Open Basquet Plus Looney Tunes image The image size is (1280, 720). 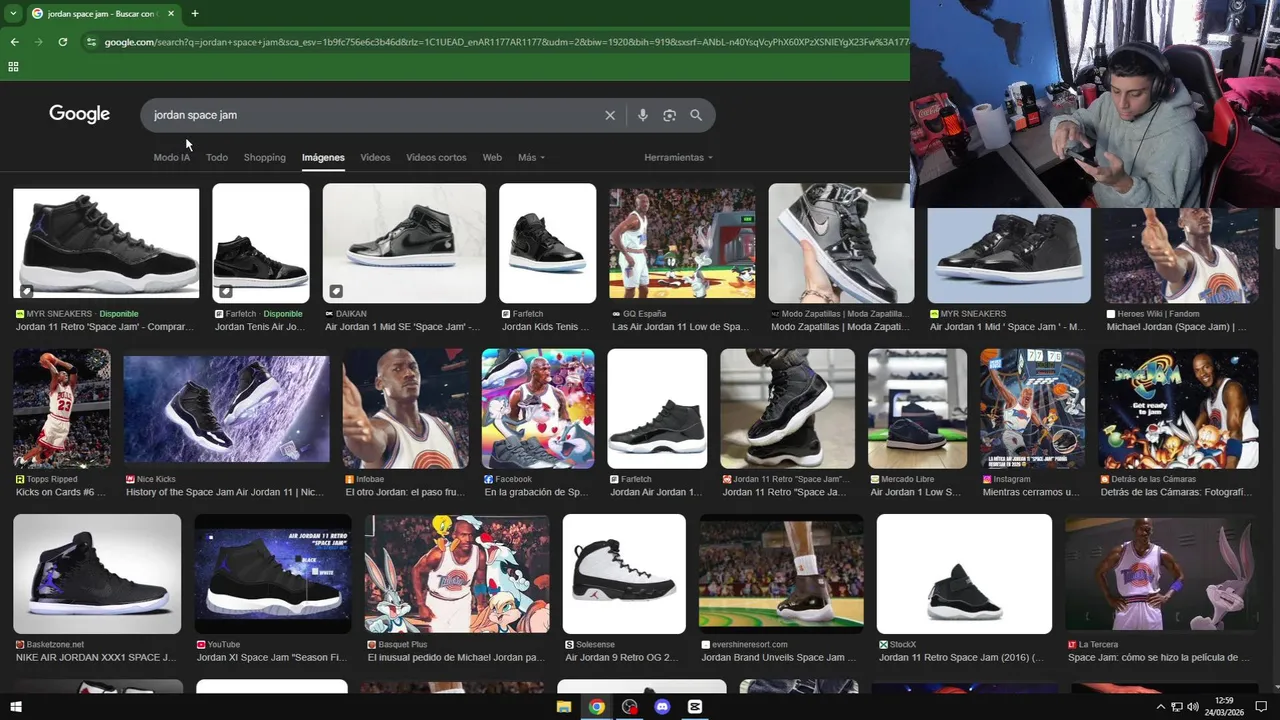point(457,574)
